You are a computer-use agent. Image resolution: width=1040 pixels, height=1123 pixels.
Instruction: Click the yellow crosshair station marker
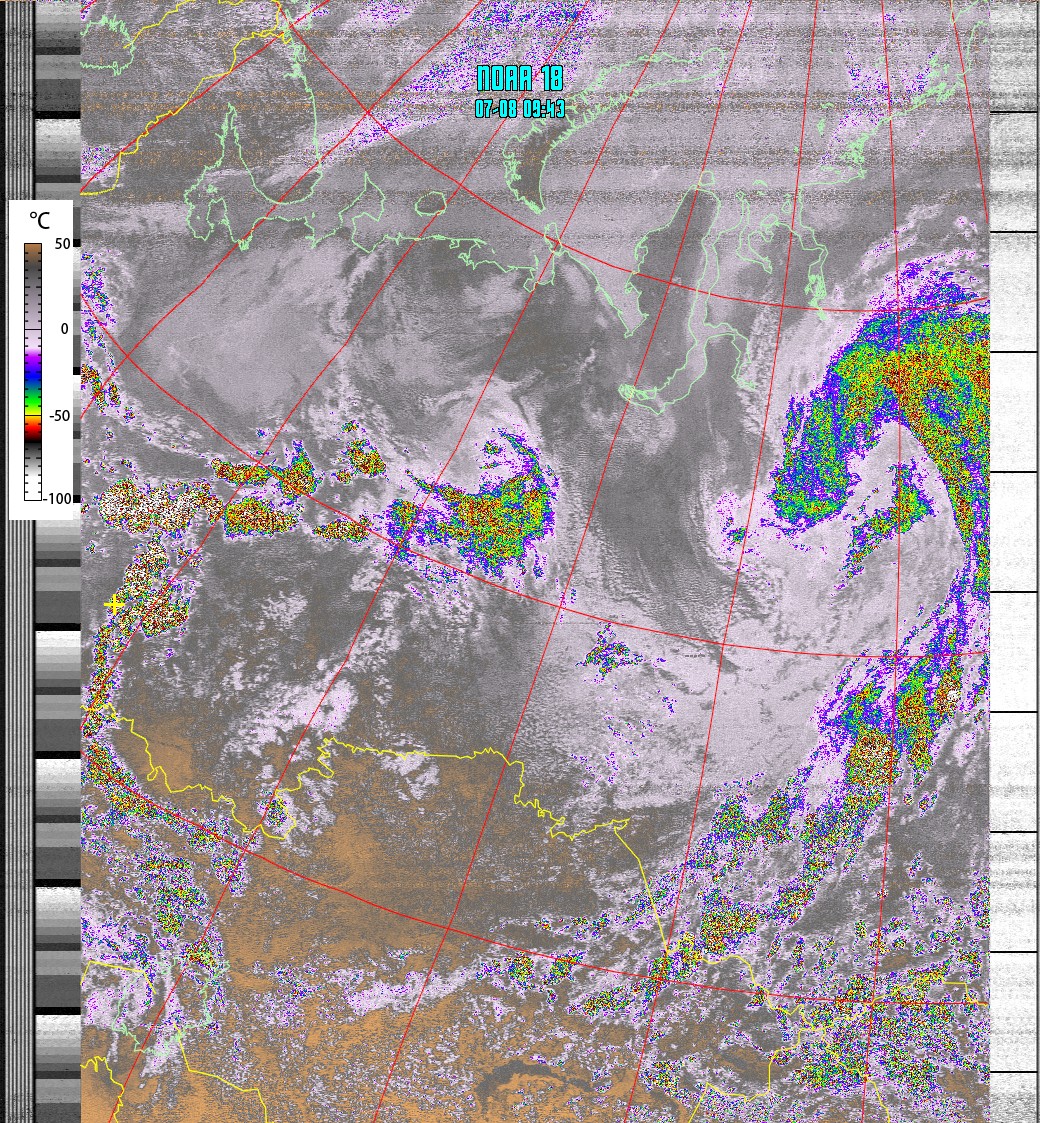tap(115, 604)
